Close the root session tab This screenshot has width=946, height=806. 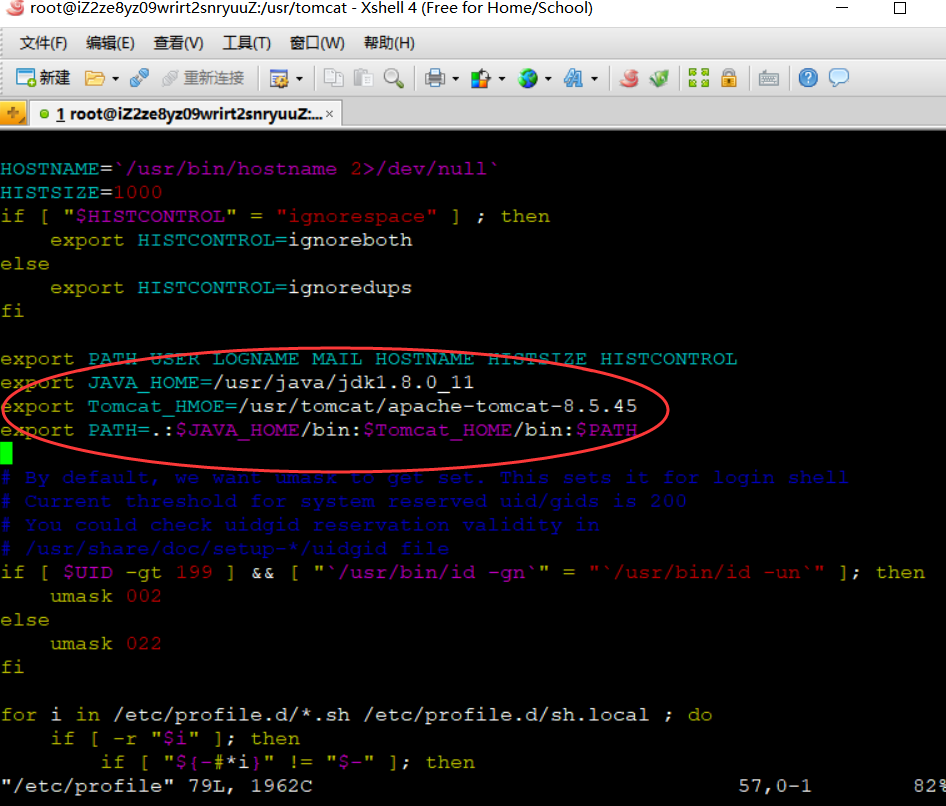[329, 113]
